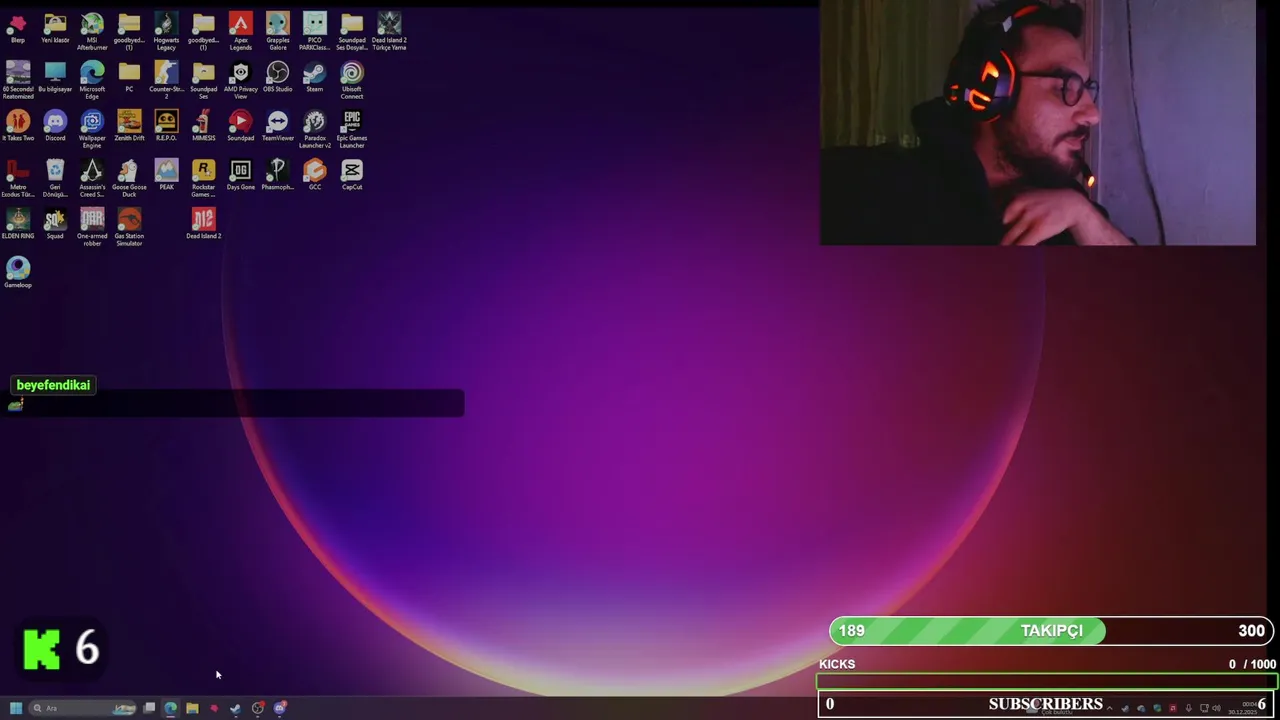Open Metro Exodus desktop shortcut

click(x=17, y=178)
